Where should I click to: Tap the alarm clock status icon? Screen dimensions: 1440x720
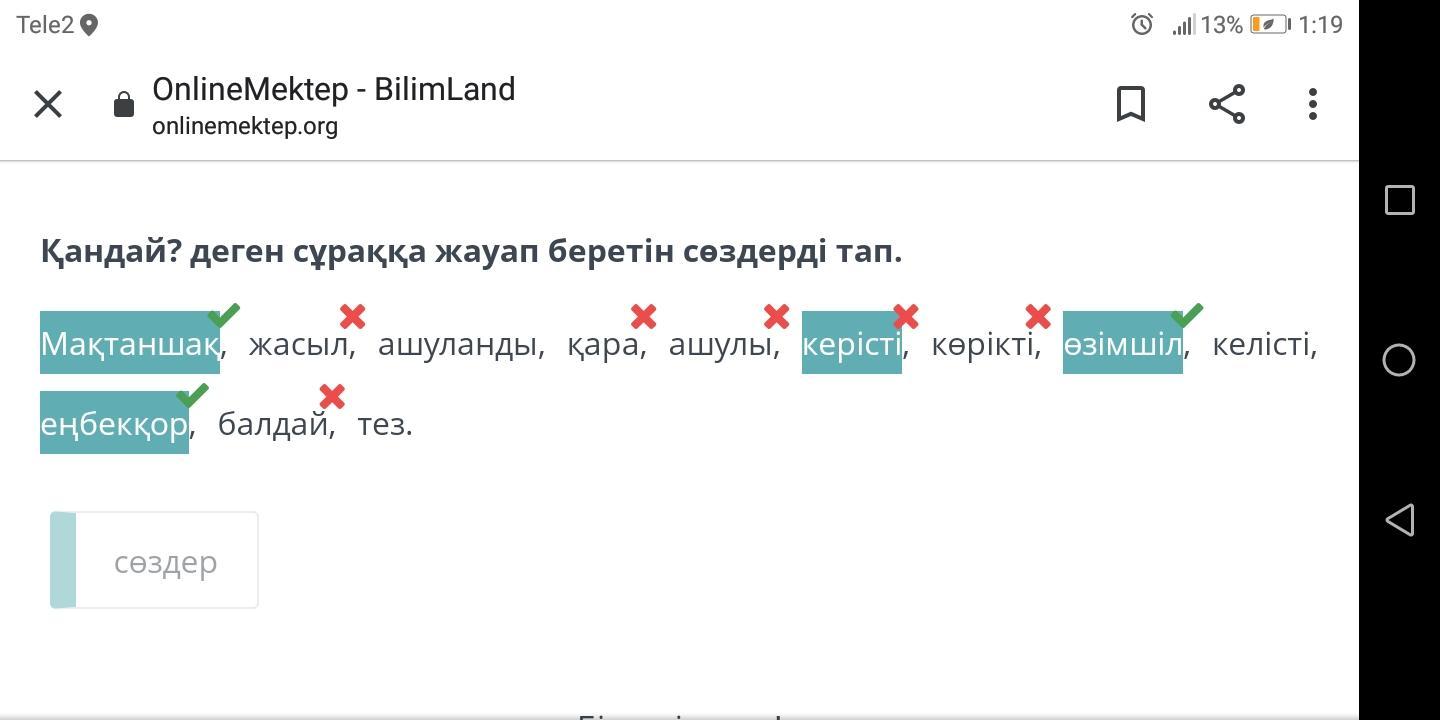(1142, 25)
